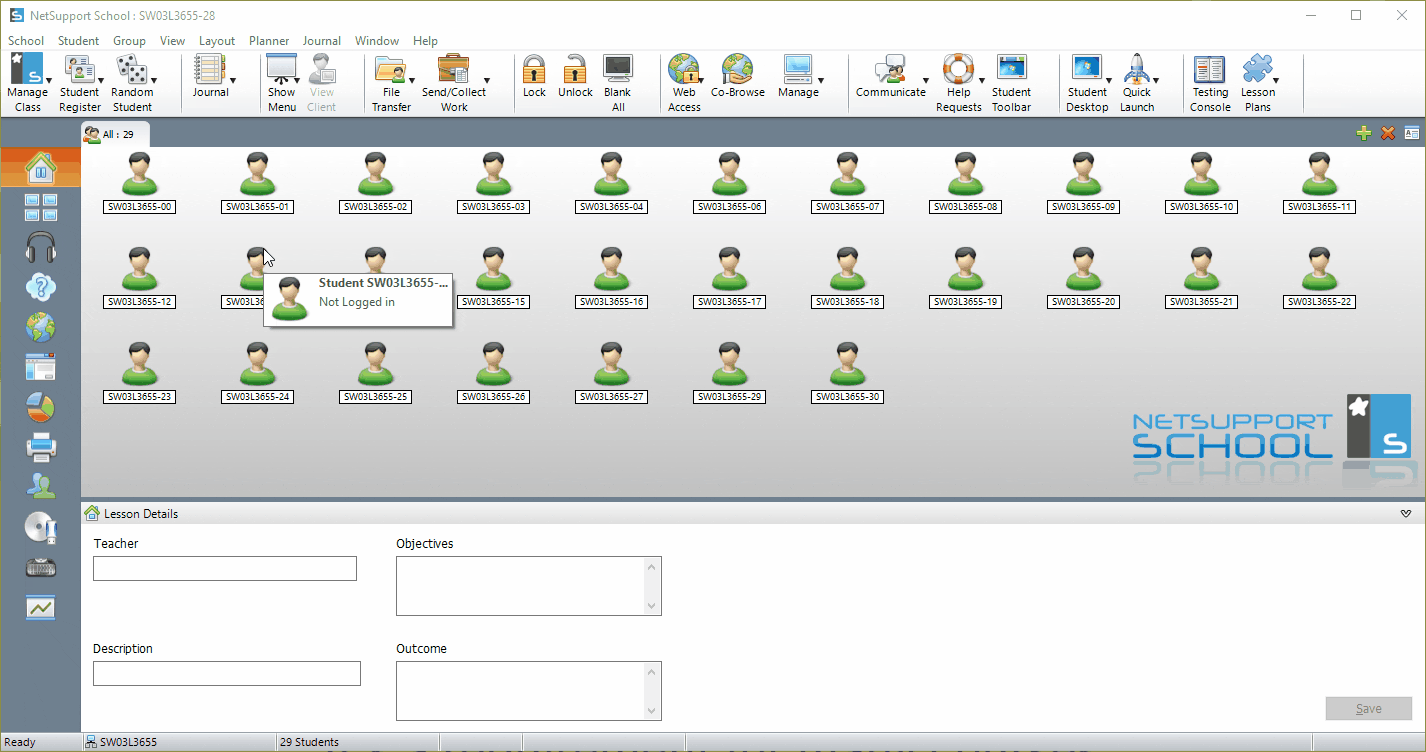Viewport: 1426px width, 752px height.
Task: Switch to Audio headphones view in sidebar
Action: tap(41, 247)
